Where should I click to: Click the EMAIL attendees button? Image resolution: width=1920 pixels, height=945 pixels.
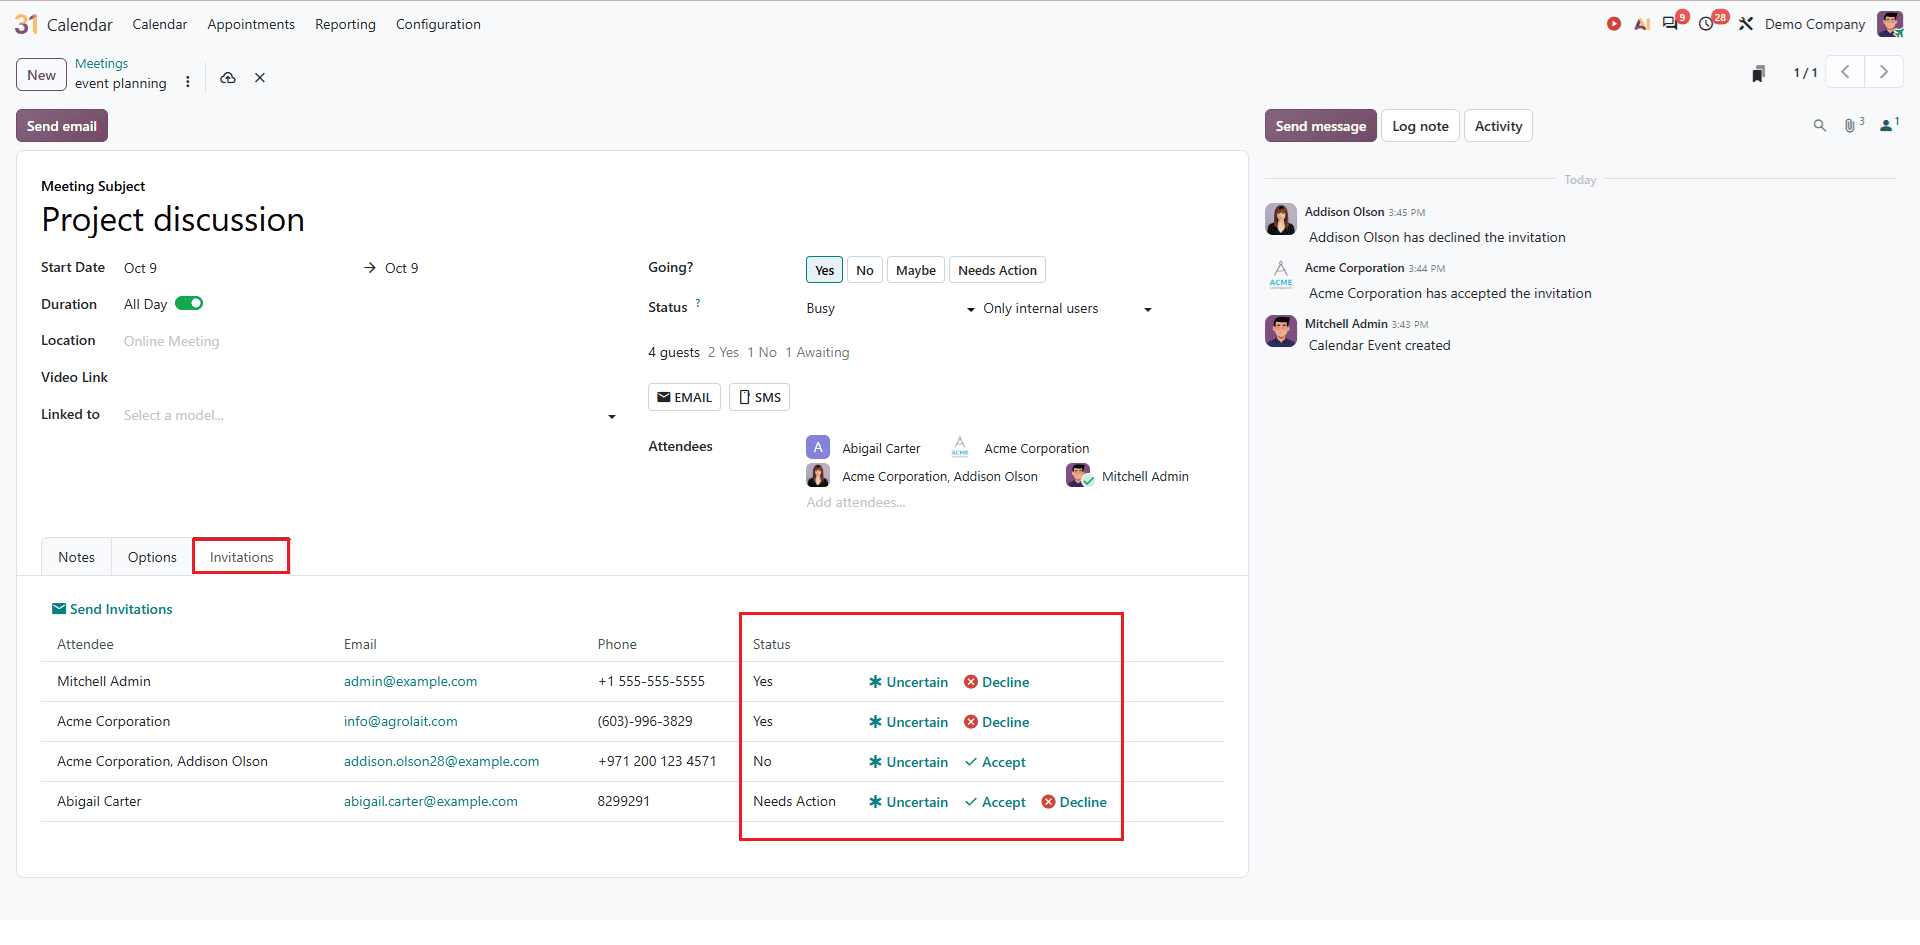(684, 397)
